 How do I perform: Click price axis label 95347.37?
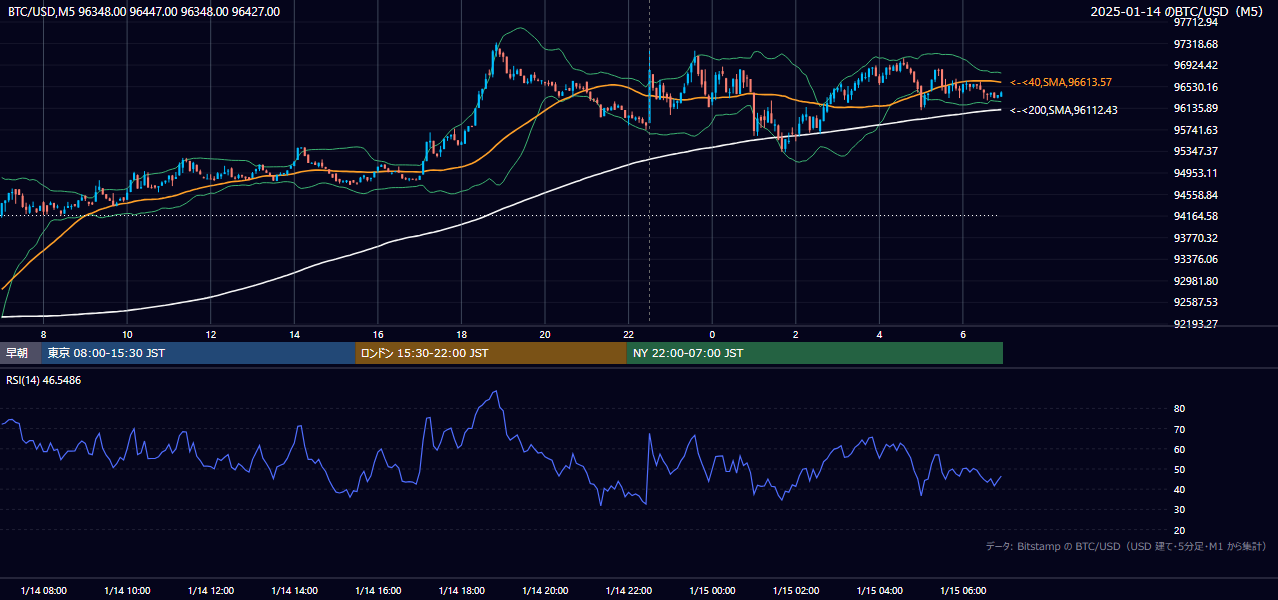(1196, 151)
